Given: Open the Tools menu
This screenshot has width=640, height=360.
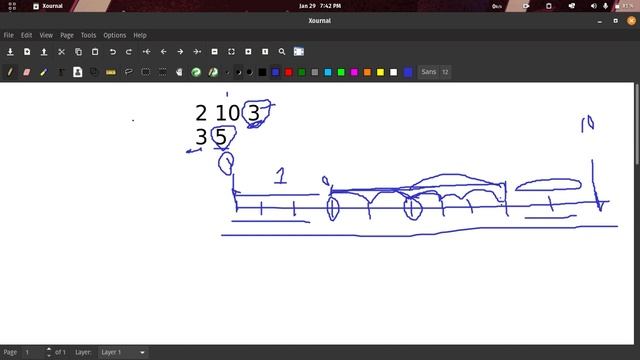Looking at the screenshot, I should coord(88,36).
